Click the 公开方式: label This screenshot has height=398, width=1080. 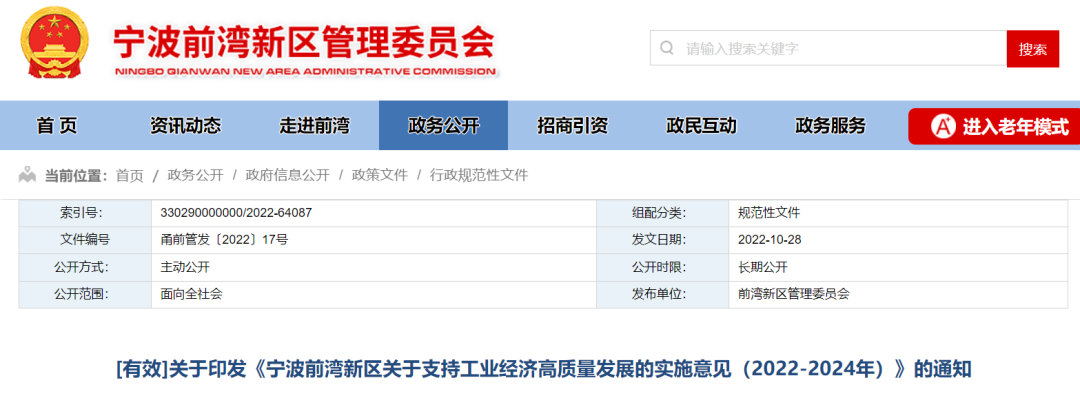pos(81,267)
